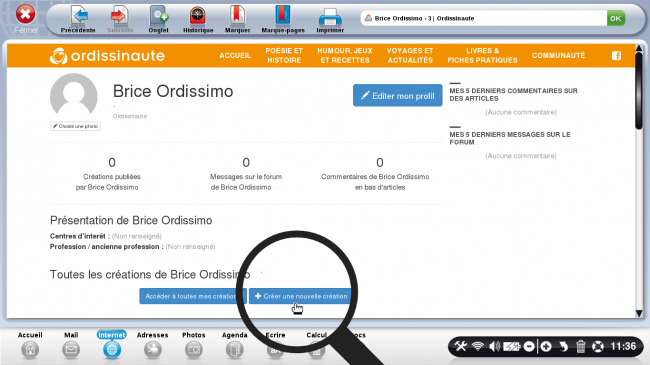Click the scrollbar down arrow
The width and height of the screenshot is (650, 365).
click(x=639, y=314)
